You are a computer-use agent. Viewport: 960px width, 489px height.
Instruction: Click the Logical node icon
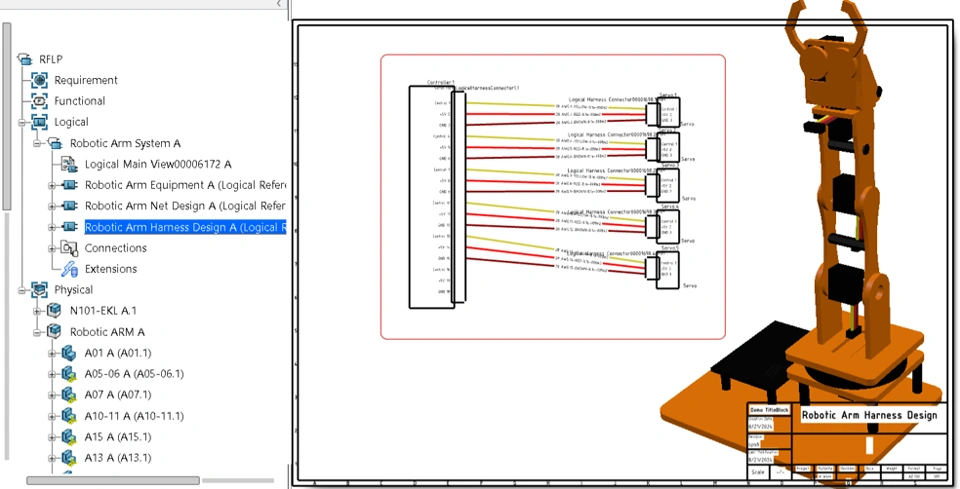[x=39, y=122]
